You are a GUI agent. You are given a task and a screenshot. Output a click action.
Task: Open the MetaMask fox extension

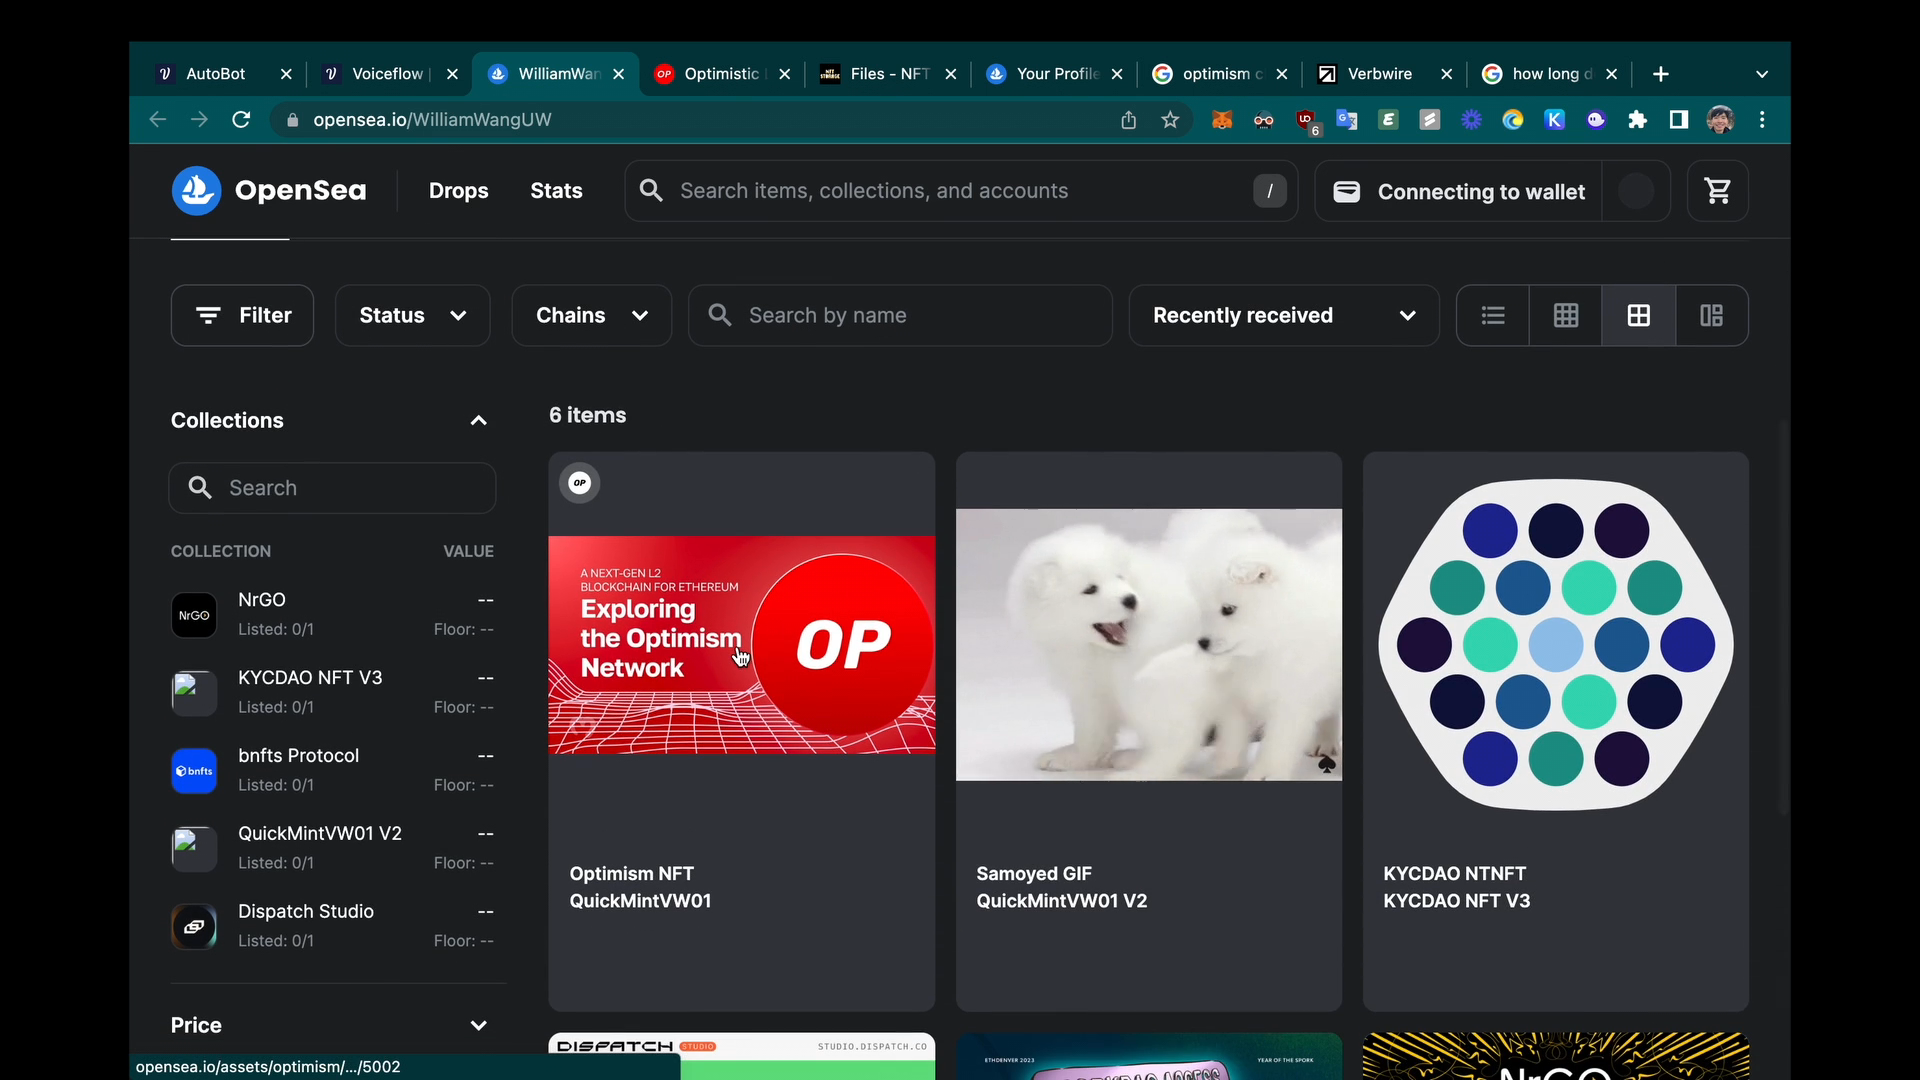[x=1222, y=120]
